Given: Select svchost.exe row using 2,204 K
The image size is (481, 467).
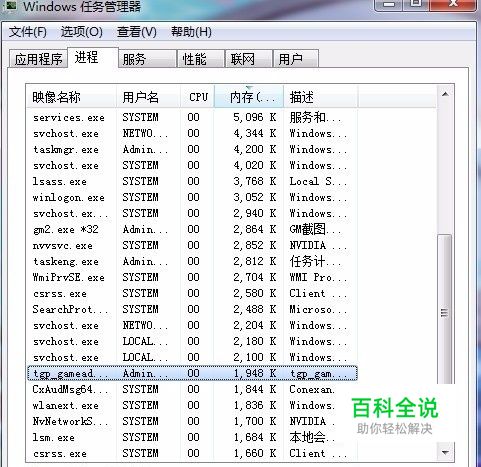Looking at the screenshot, I should tap(192, 325).
